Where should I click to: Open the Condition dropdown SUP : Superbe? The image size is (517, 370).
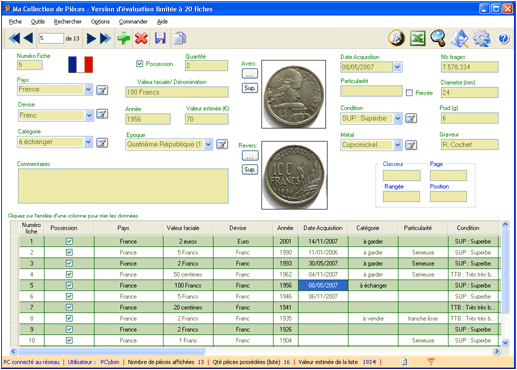[x=398, y=118]
